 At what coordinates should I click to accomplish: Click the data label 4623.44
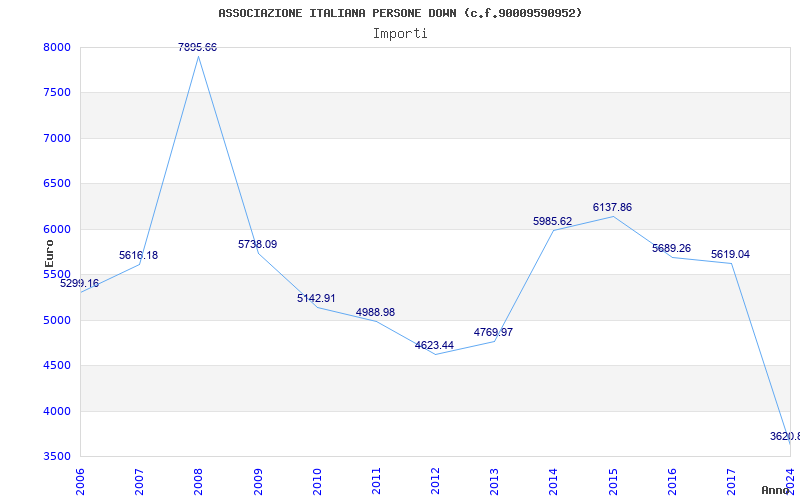click(x=434, y=345)
